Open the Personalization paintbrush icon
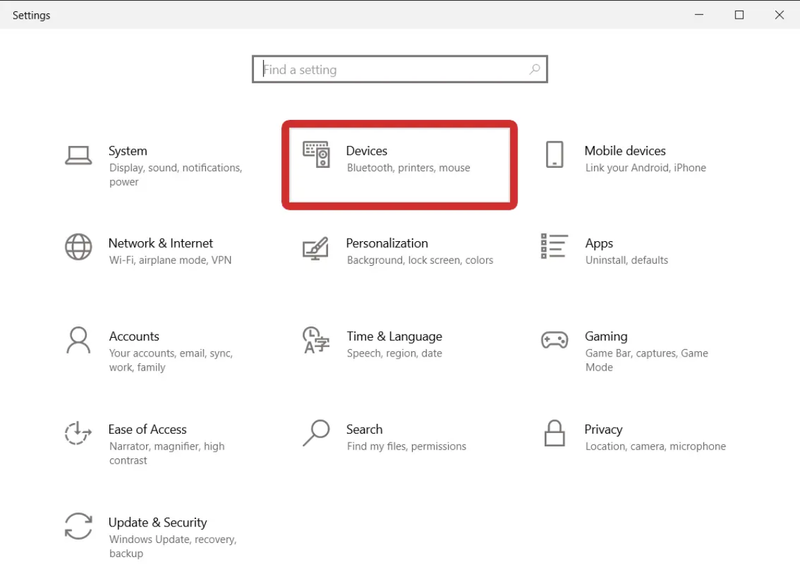Viewport: 800px width, 577px height. tap(316, 248)
